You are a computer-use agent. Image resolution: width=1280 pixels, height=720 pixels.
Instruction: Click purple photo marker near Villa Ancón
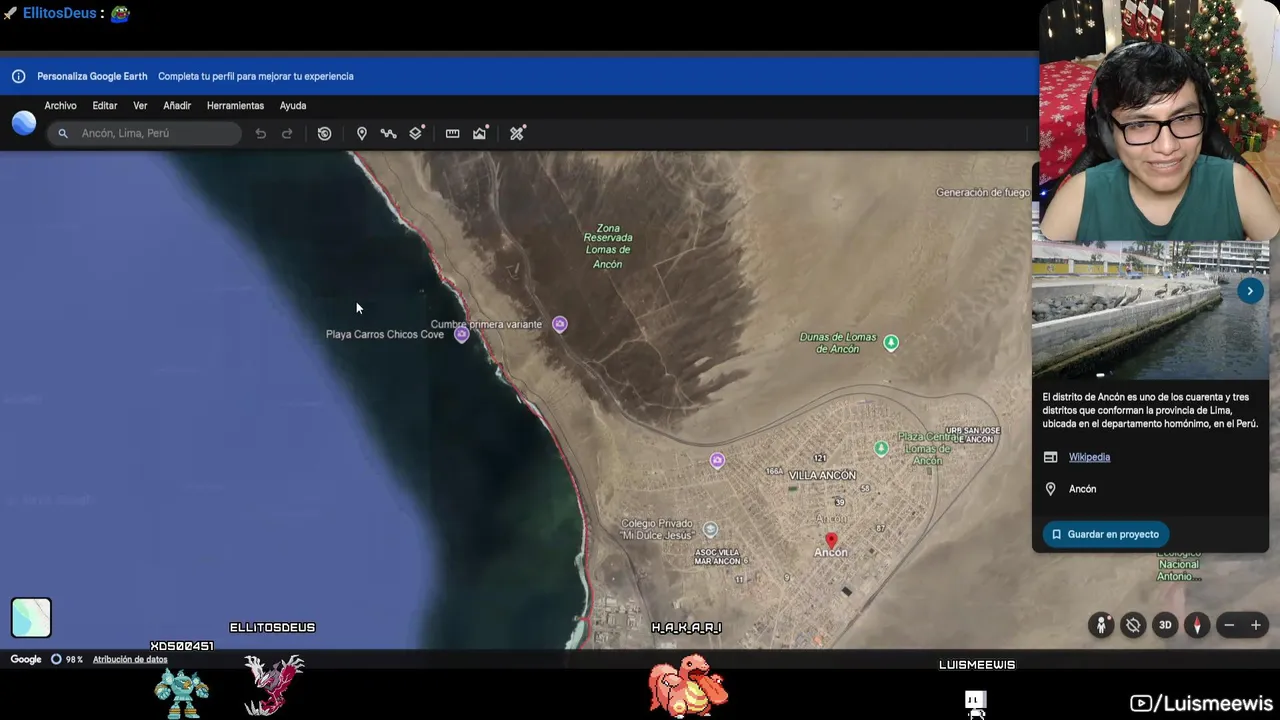pyautogui.click(x=717, y=460)
